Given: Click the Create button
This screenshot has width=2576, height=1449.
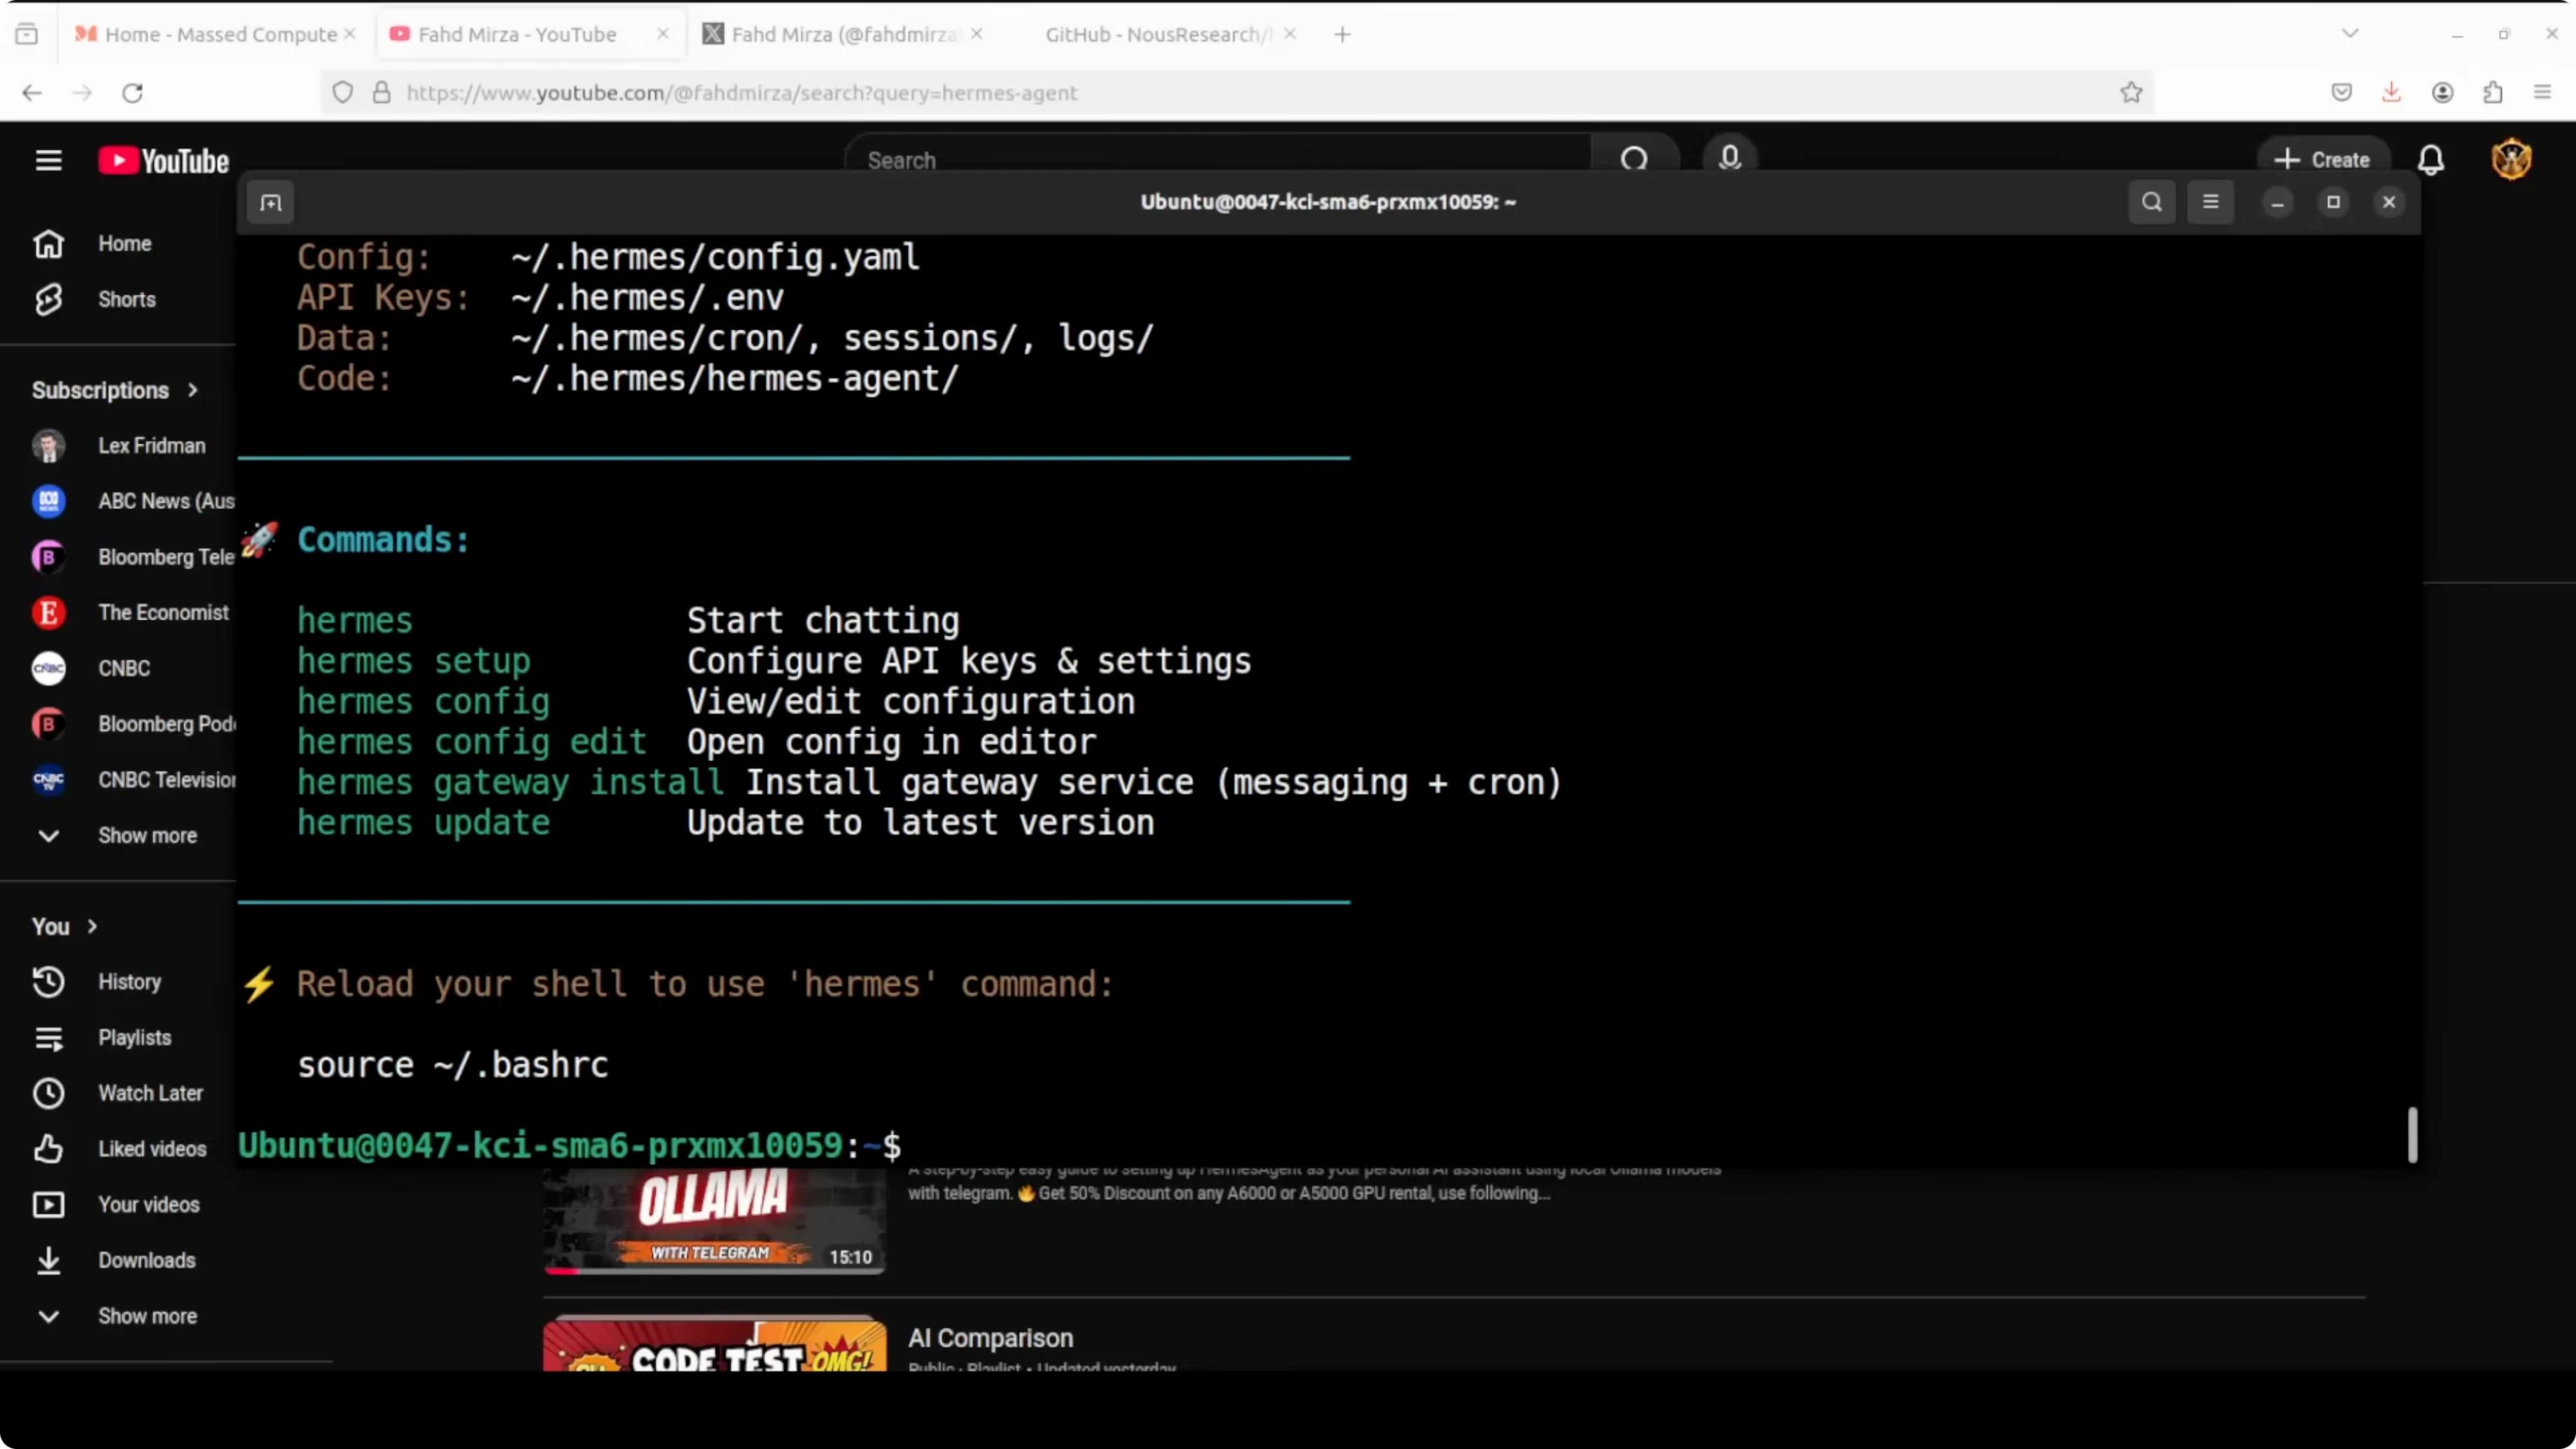Looking at the screenshot, I should point(2322,160).
